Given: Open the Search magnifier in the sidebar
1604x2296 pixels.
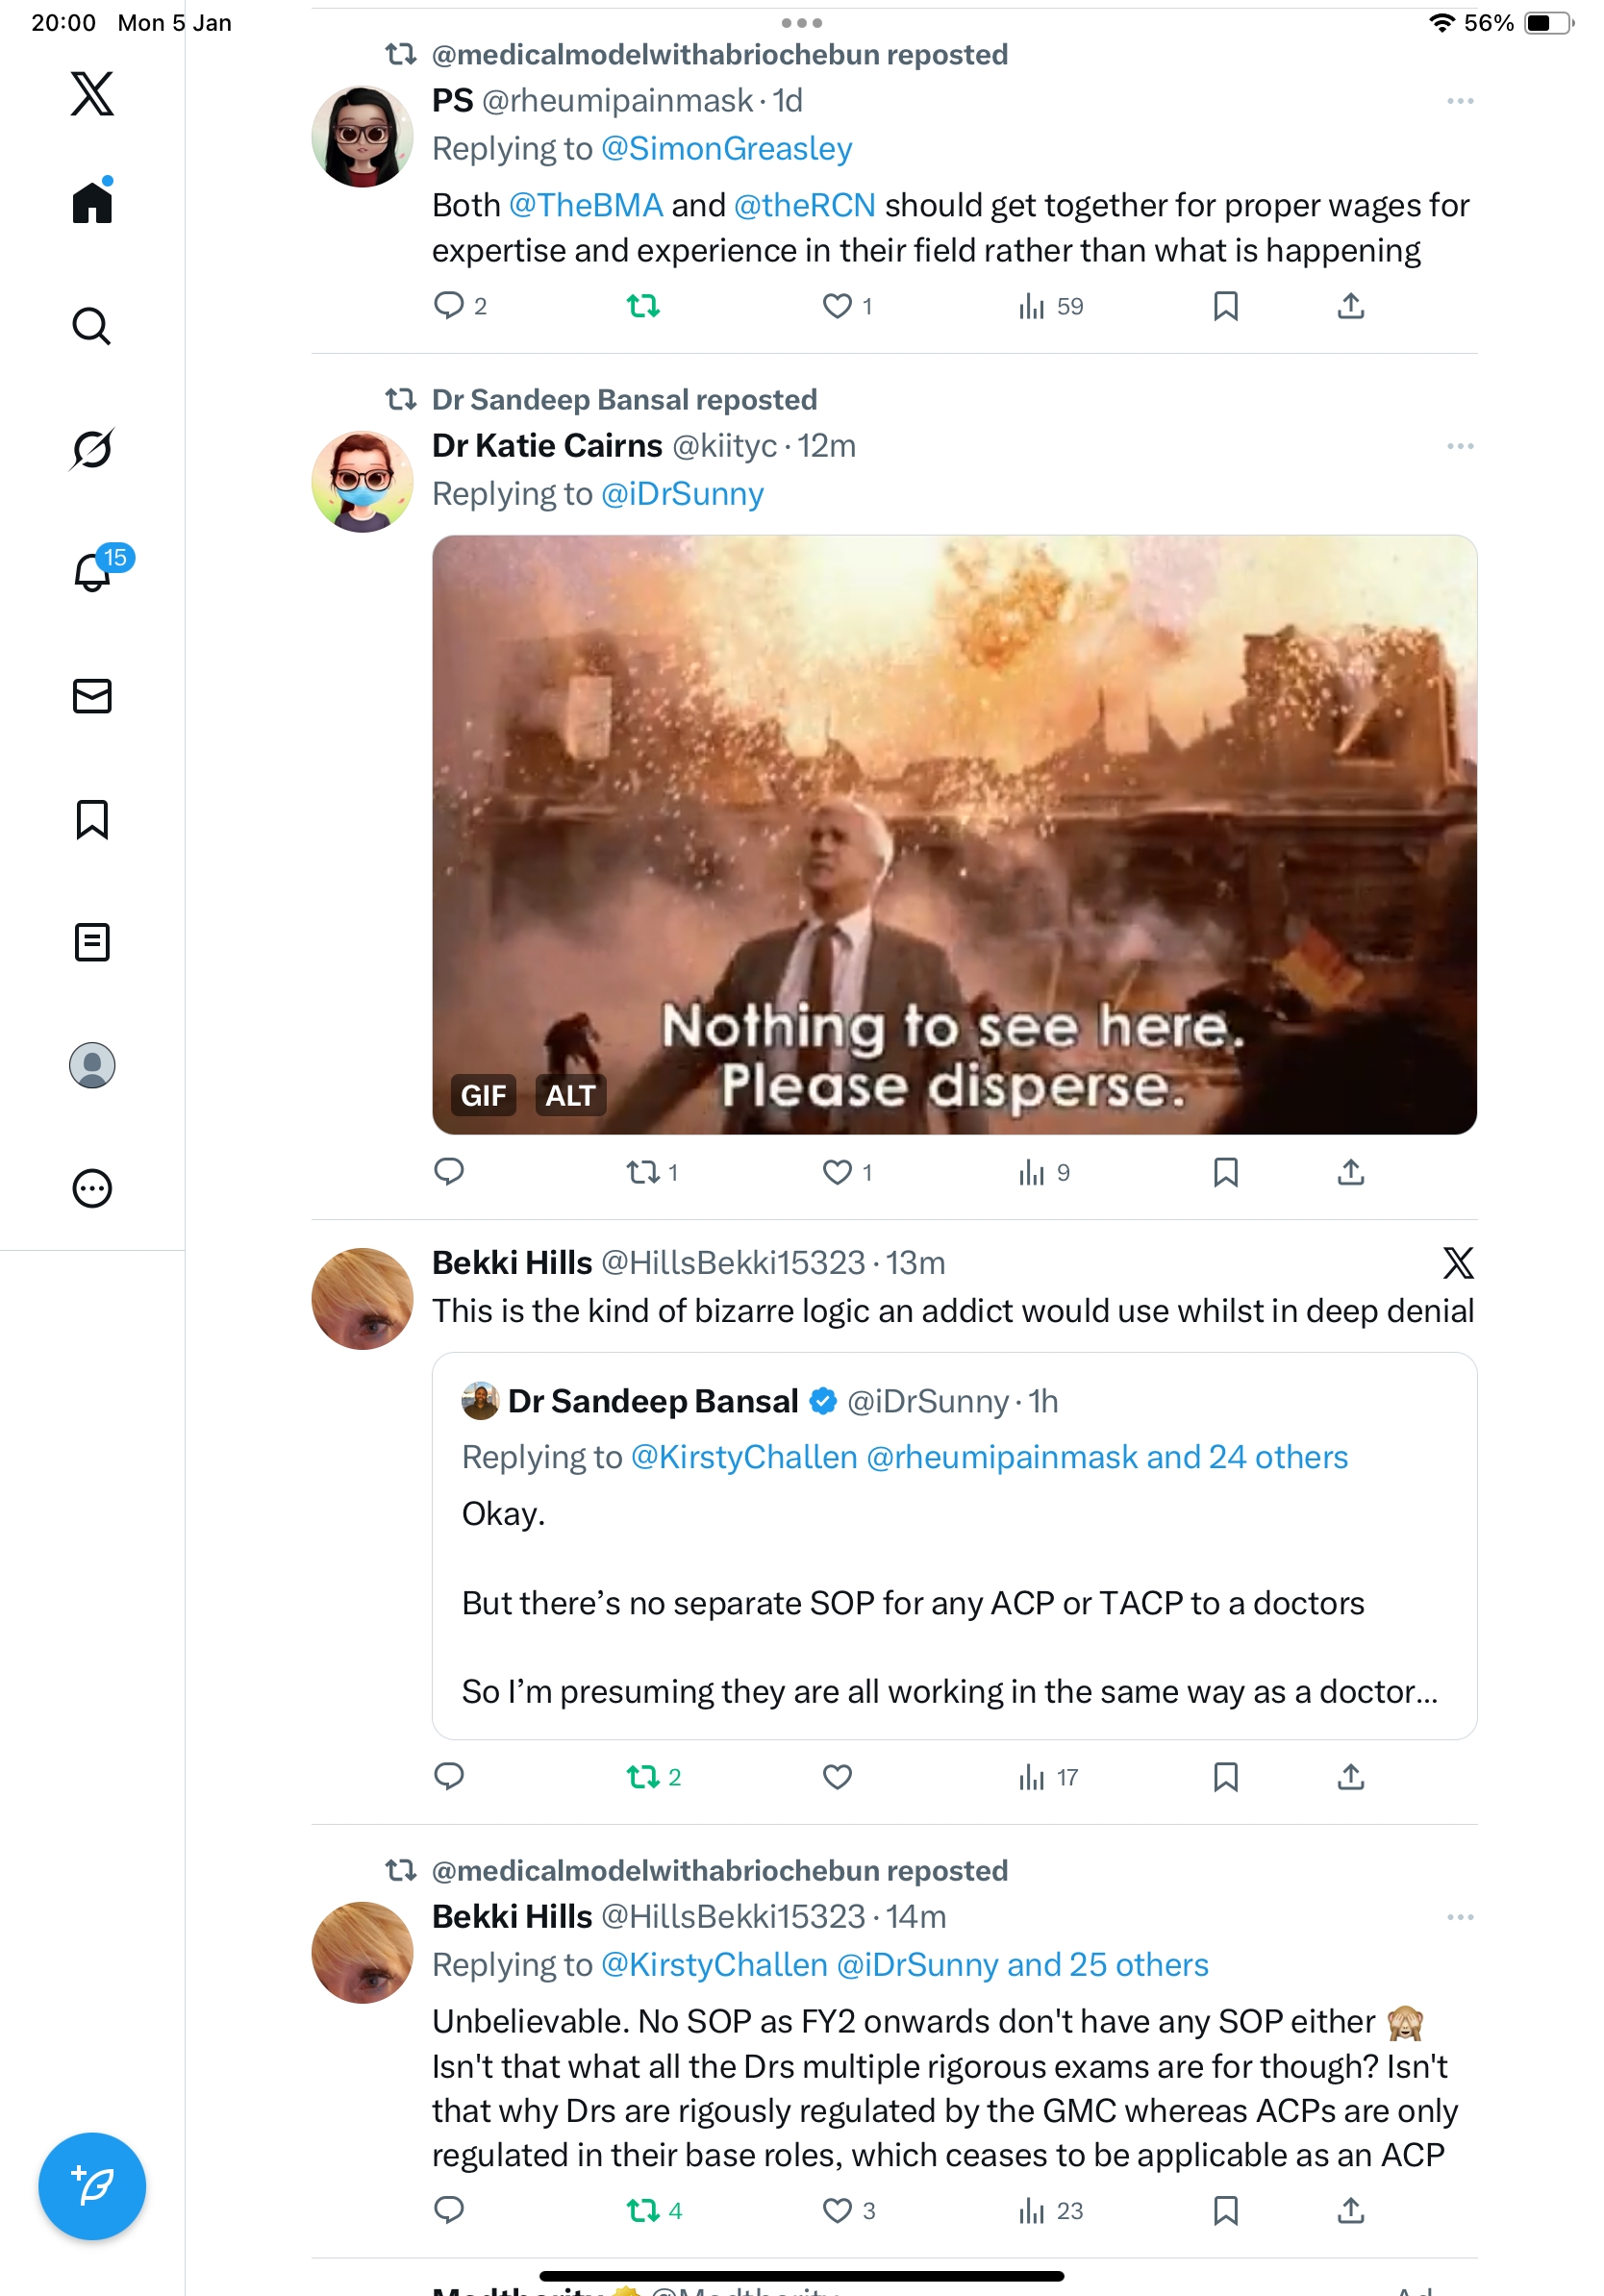Looking at the screenshot, I should pos(92,326).
